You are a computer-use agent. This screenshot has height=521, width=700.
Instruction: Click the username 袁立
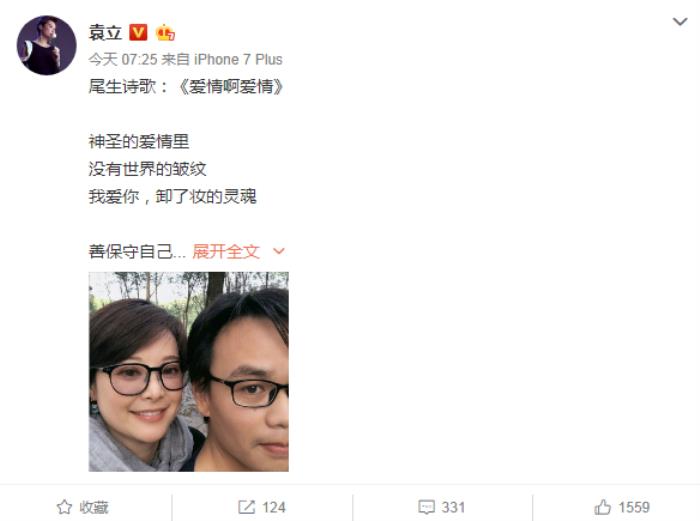tap(105, 33)
